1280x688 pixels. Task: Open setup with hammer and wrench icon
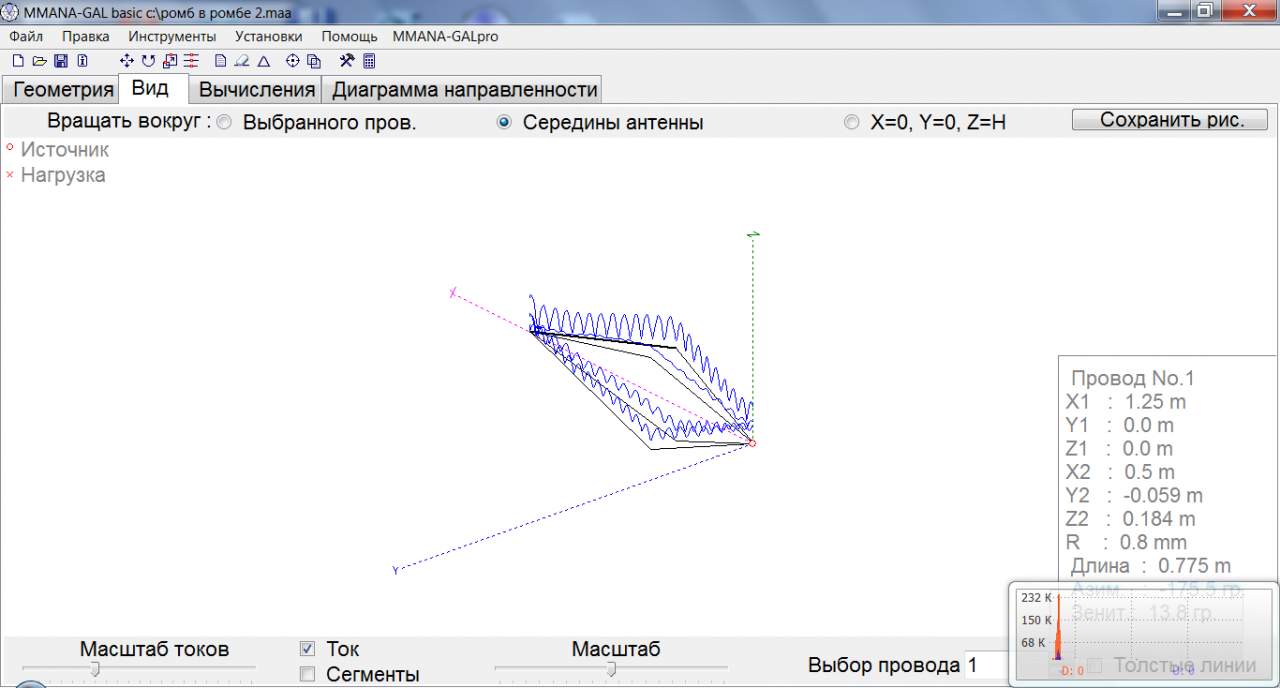(347, 61)
